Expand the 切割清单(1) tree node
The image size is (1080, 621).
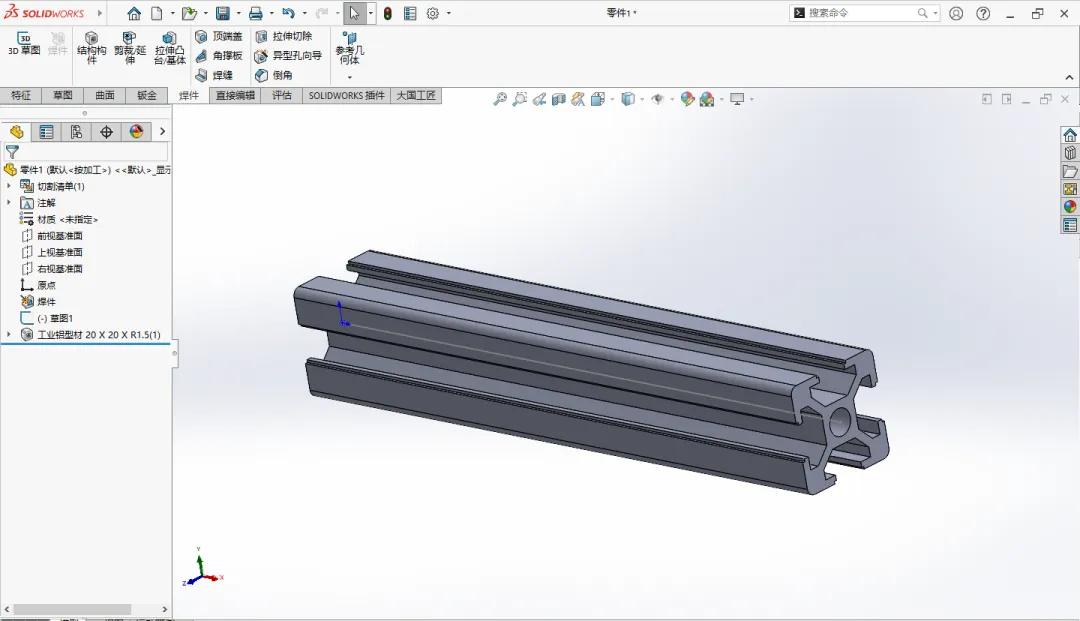click(x=8, y=186)
